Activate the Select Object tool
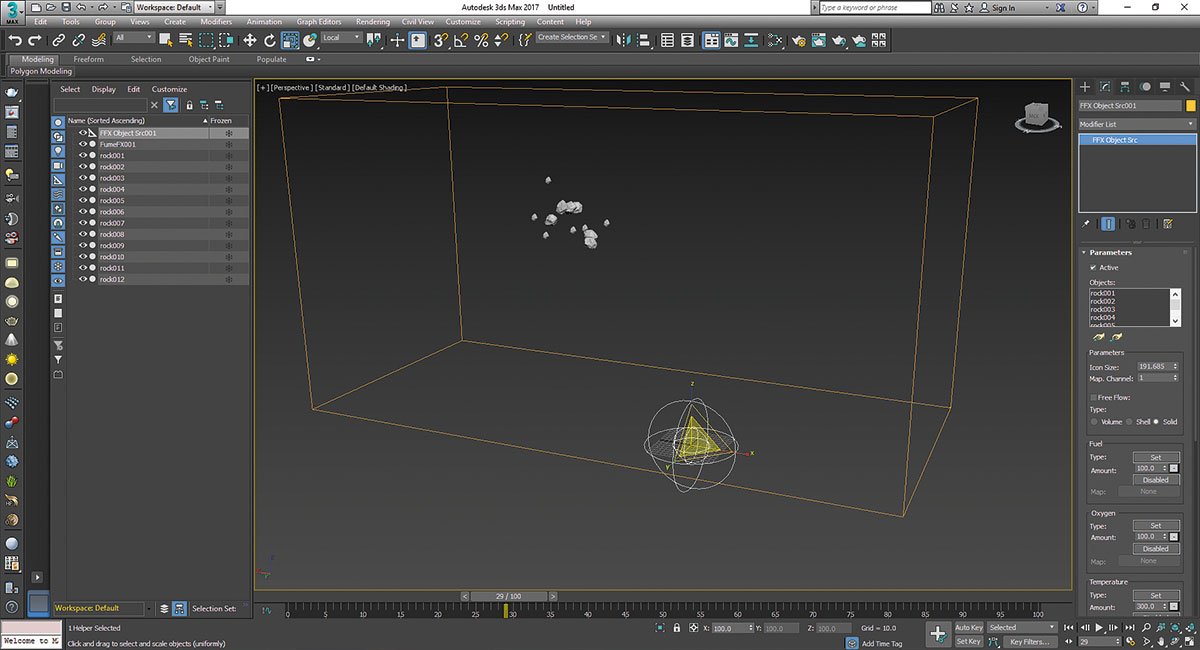The image size is (1200, 650). 165,40
